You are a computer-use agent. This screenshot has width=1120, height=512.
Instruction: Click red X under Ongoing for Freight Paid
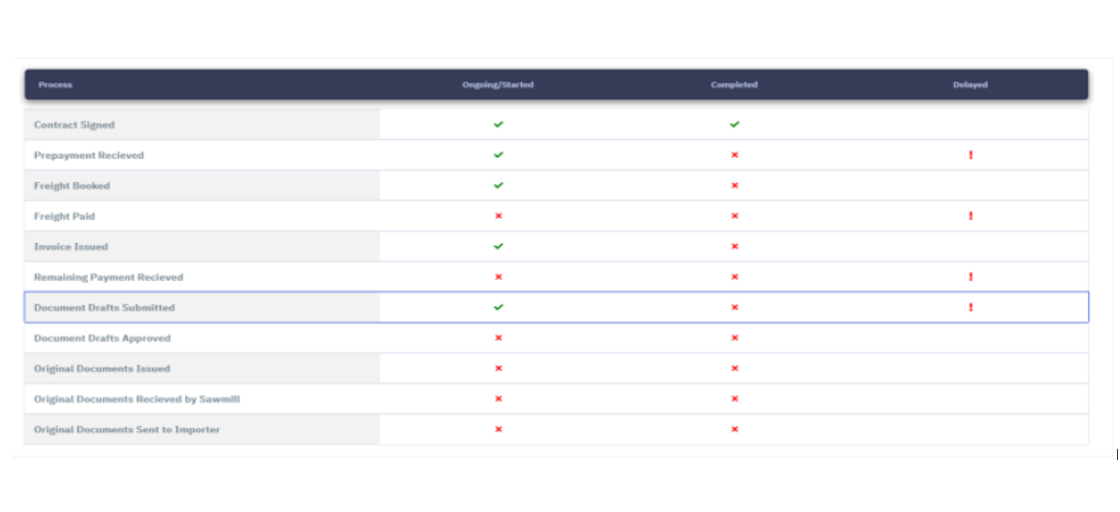tap(498, 216)
